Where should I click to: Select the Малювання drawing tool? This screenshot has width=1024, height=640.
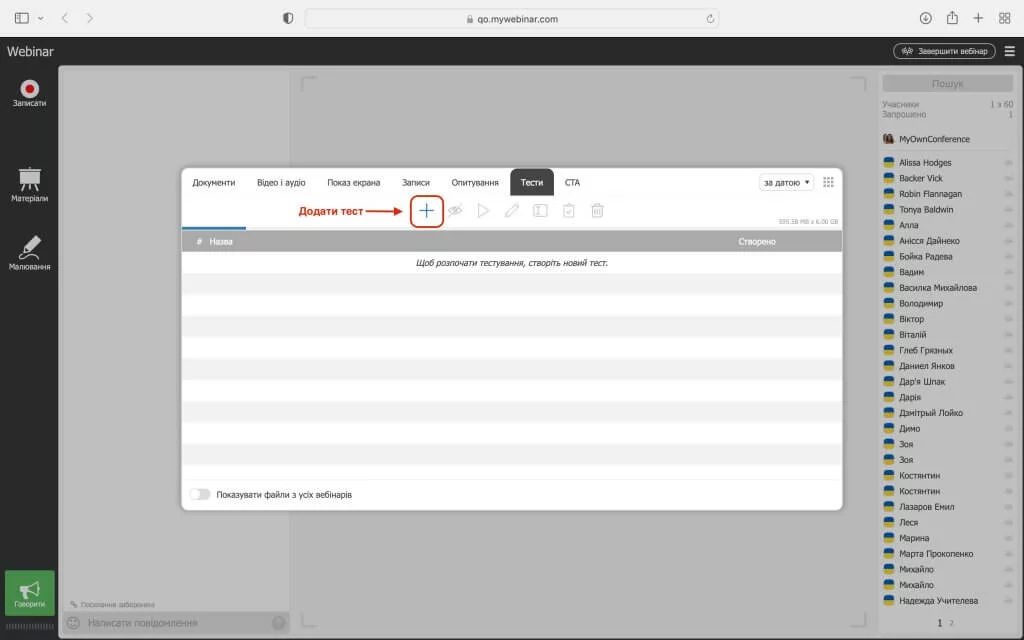coord(30,252)
